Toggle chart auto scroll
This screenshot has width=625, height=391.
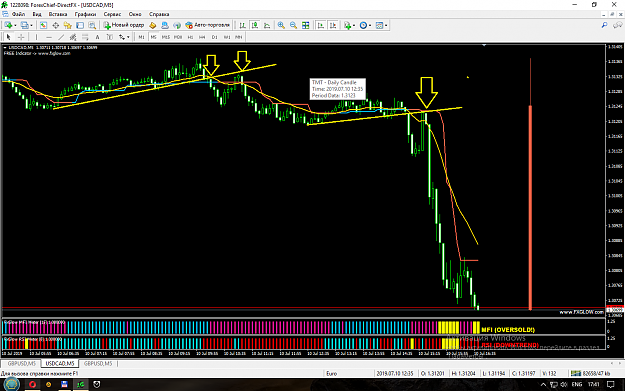click(320, 26)
